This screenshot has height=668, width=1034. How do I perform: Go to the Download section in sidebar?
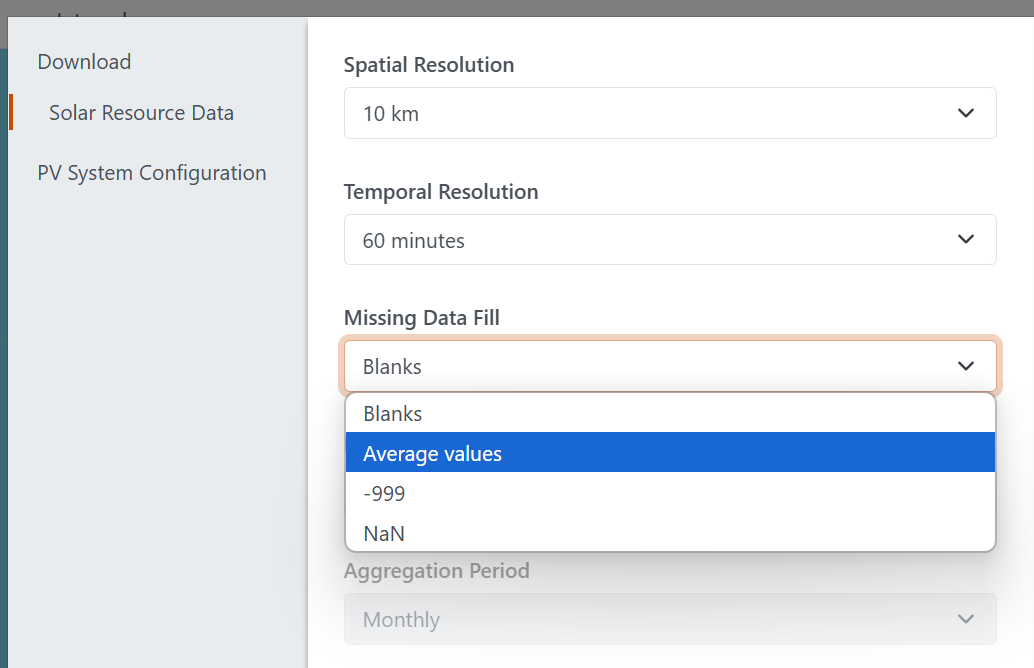click(x=84, y=62)
